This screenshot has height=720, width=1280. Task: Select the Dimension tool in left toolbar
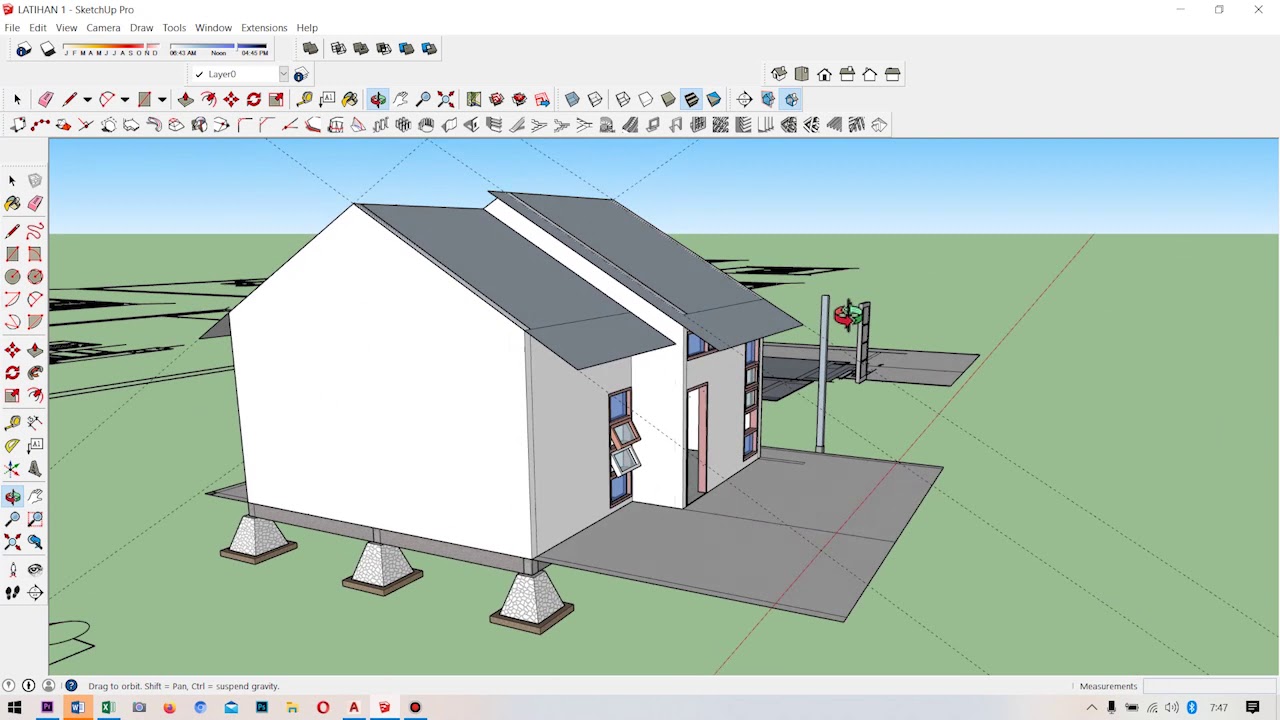(35, 421)
